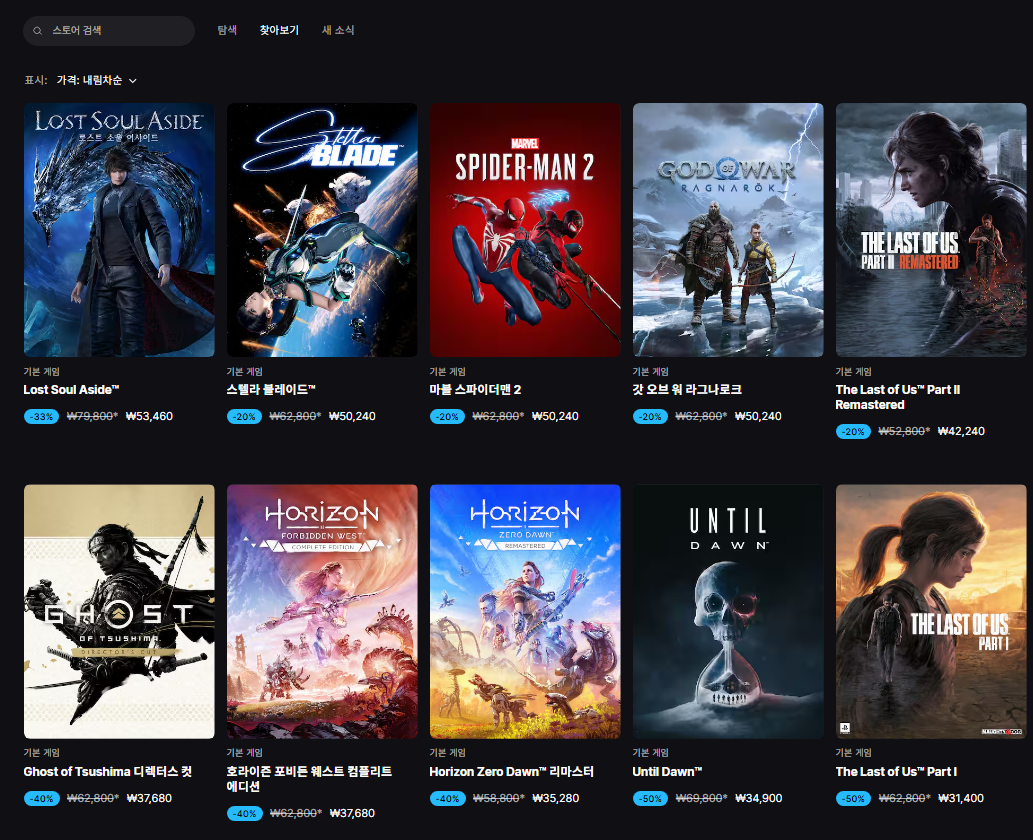The height and width of the screenshot is (840, 1033).
Task: Click the Until Dawn™ title link
Action: click(x=667, y=772)
